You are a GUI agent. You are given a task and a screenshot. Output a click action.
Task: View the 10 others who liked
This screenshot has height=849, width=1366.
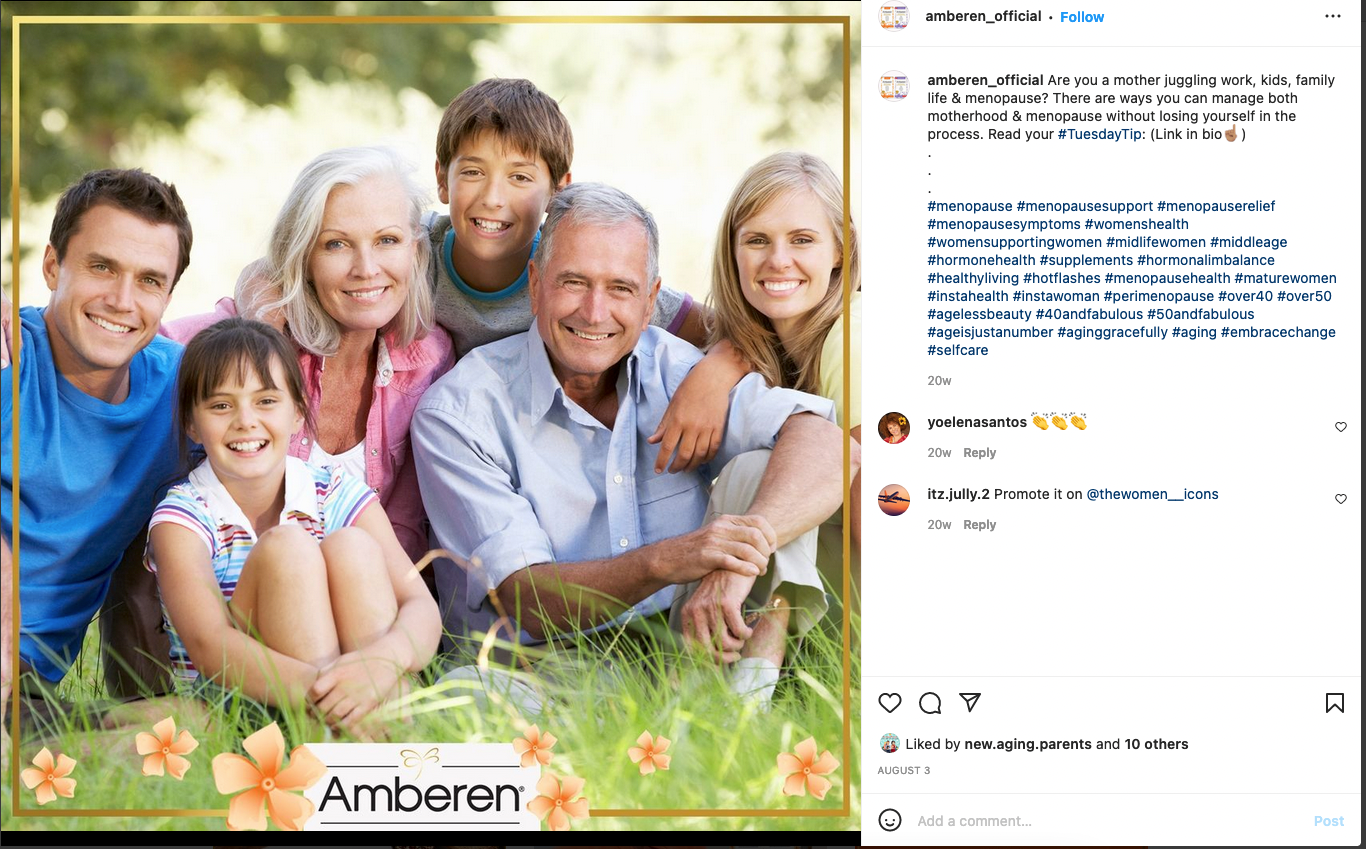pos(1156,744)
